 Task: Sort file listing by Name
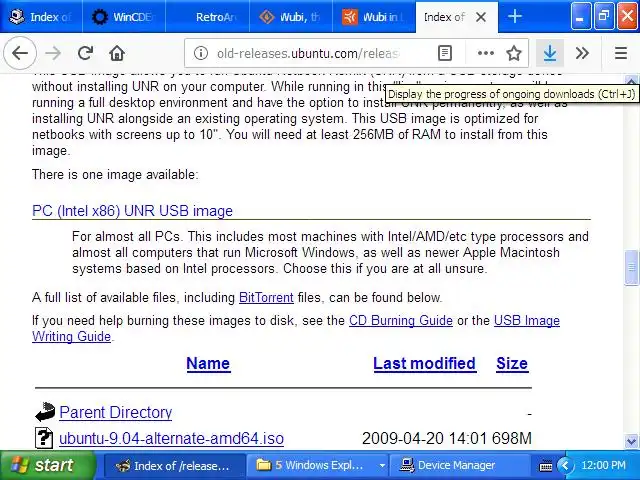click(x=208, y=363)
